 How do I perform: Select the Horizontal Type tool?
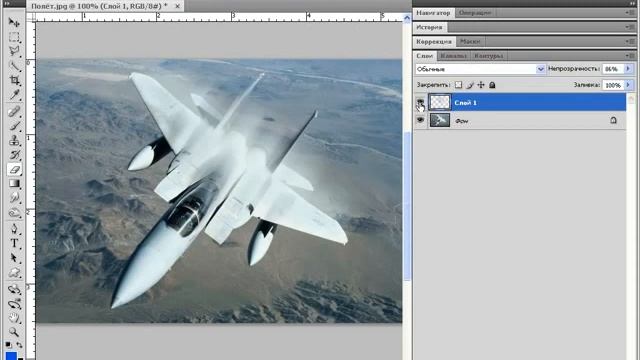(14, 243)
